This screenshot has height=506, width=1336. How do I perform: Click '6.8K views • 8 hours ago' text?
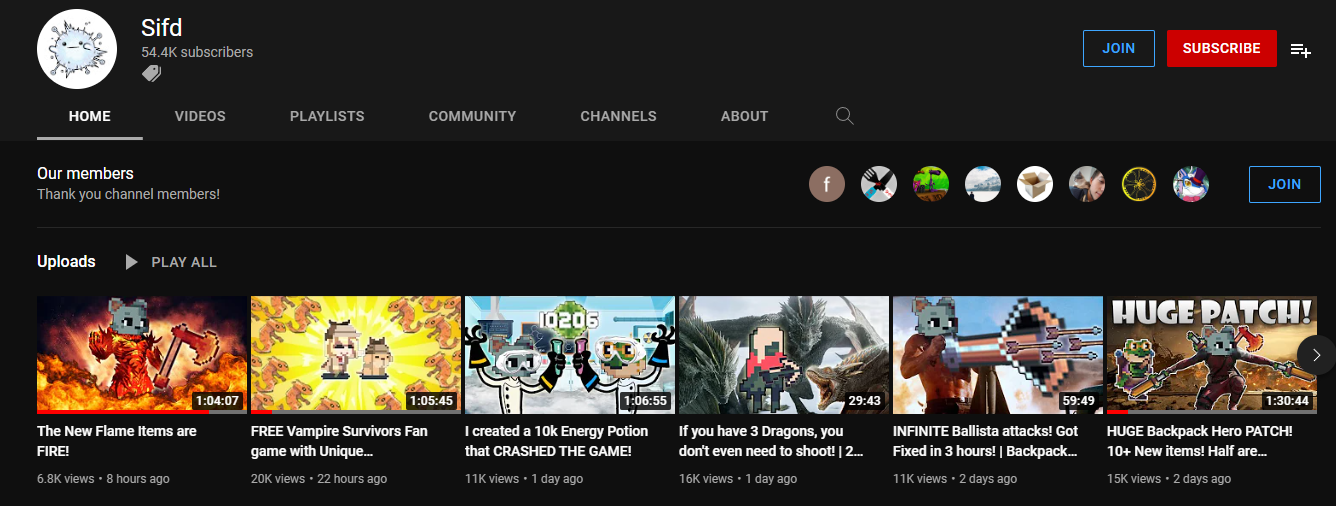click(x=103, y=479)
